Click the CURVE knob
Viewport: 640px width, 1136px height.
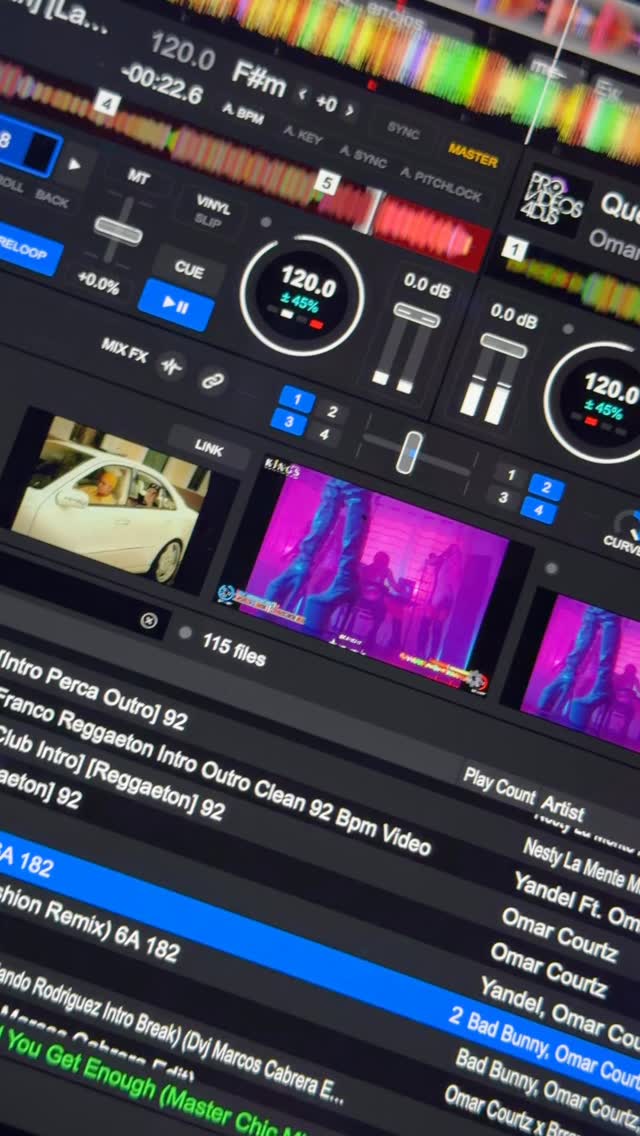pos(629,525)
